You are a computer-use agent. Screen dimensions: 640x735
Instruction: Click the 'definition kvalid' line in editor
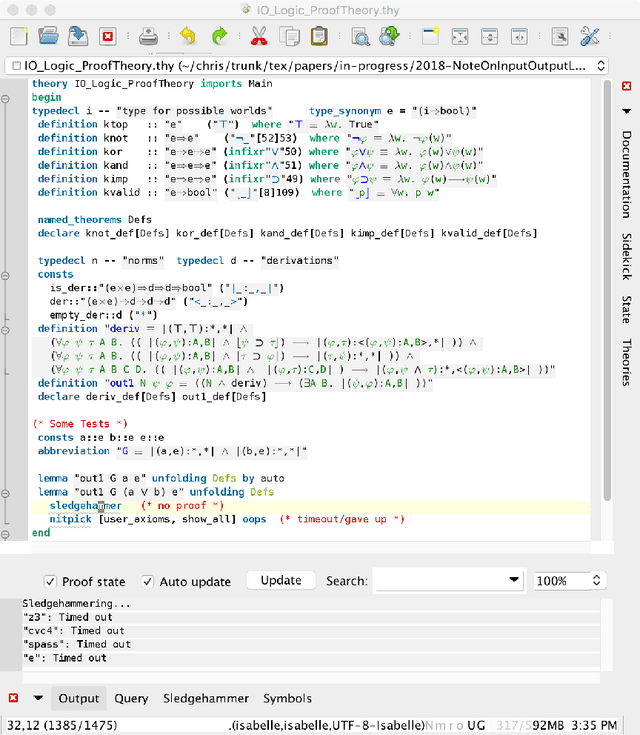239,192
